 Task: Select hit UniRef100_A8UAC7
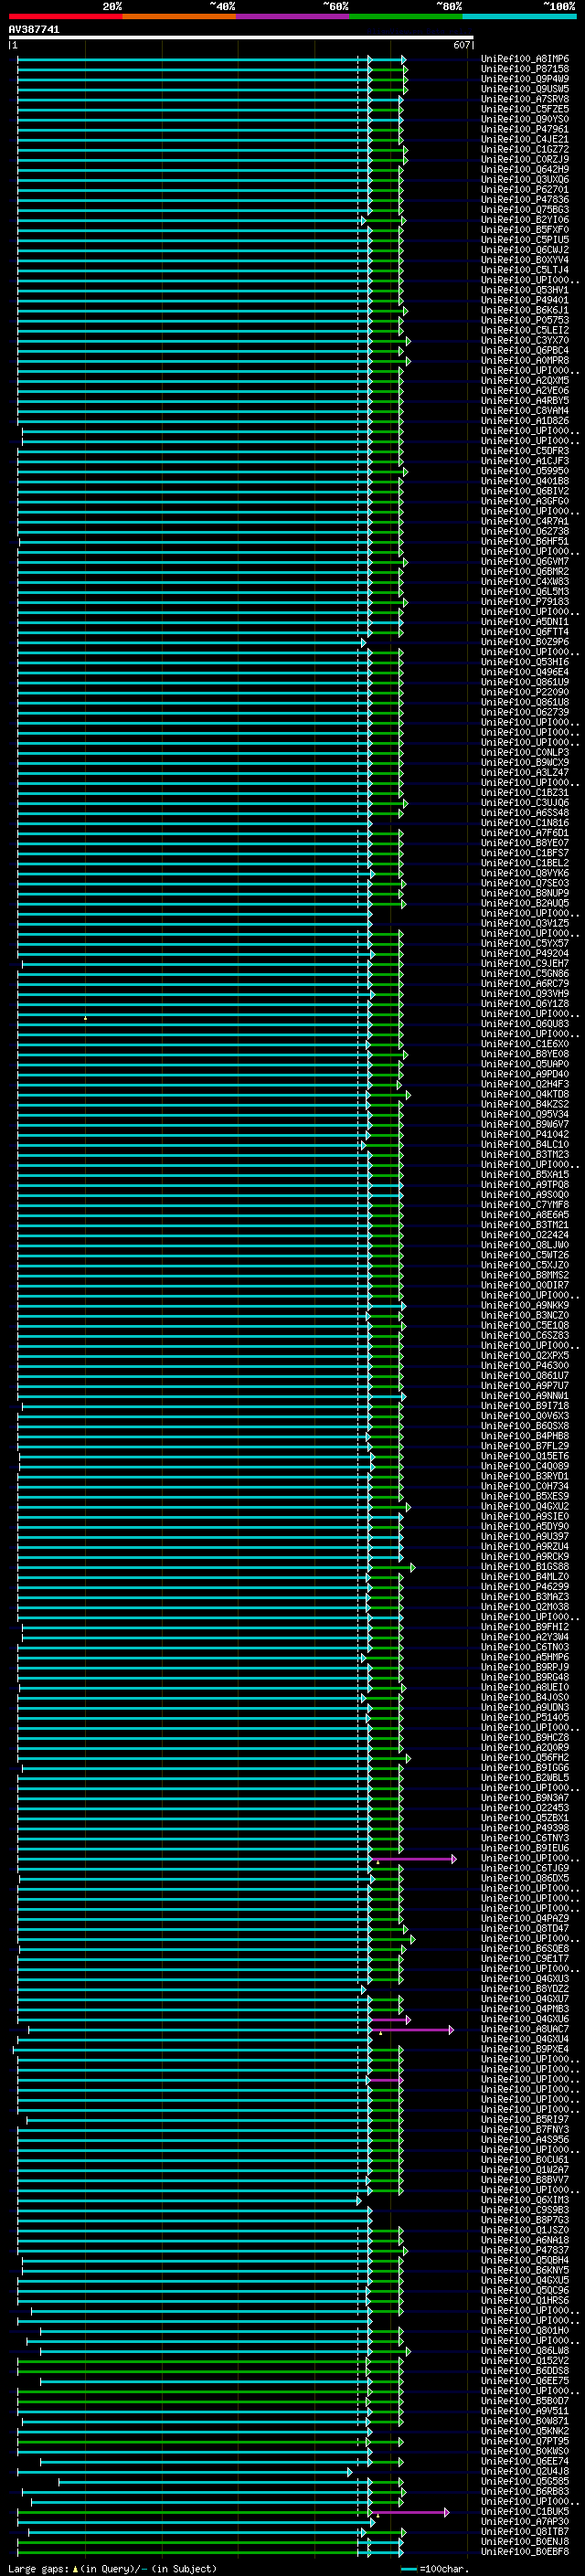point(524,2028)
